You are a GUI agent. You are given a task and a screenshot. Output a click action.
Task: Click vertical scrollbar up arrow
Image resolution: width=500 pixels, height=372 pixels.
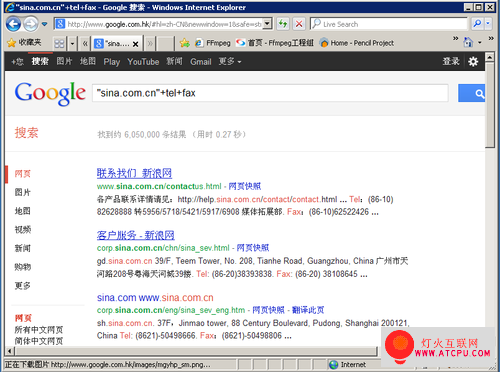(490, 57)
